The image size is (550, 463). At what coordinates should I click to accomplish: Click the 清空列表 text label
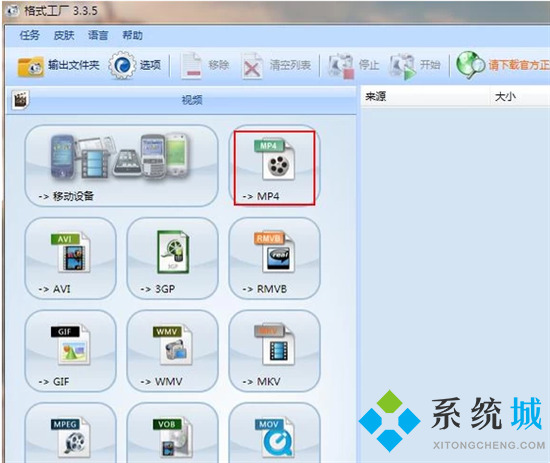tap(290, 65)
